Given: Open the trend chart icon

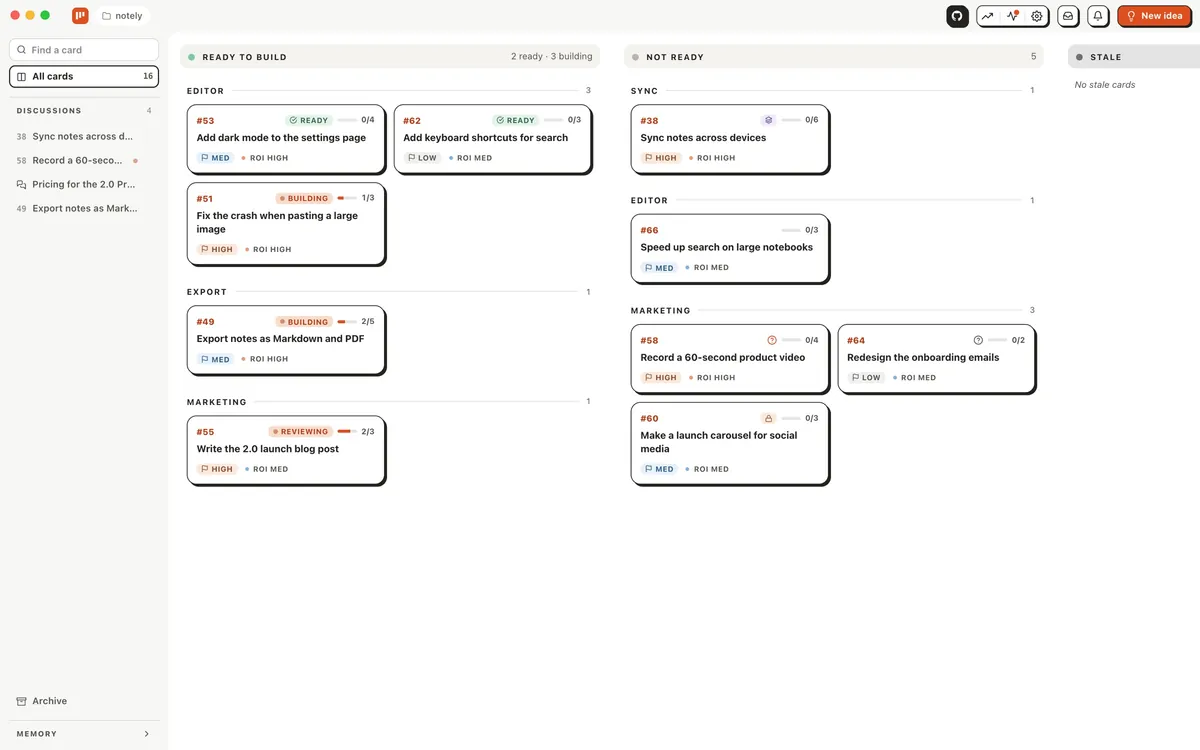Looking at the screenshot, I should tap(987, 16).
